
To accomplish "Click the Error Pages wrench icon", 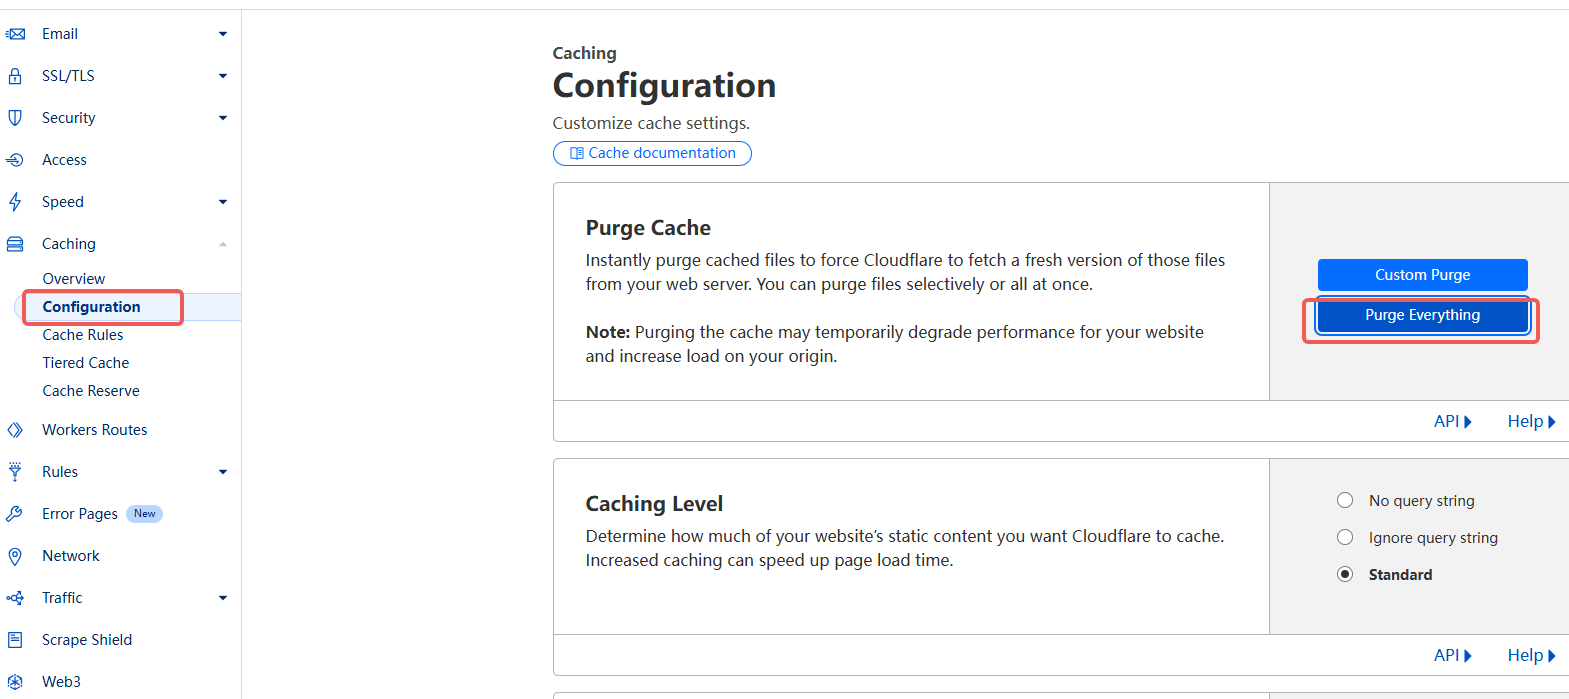I will coord(15,514).
